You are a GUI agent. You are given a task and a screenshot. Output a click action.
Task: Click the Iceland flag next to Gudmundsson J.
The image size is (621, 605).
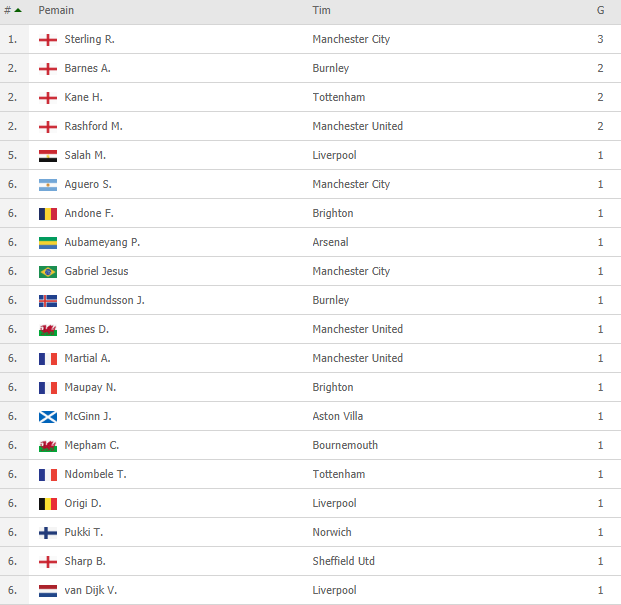[x=47, y=301]
